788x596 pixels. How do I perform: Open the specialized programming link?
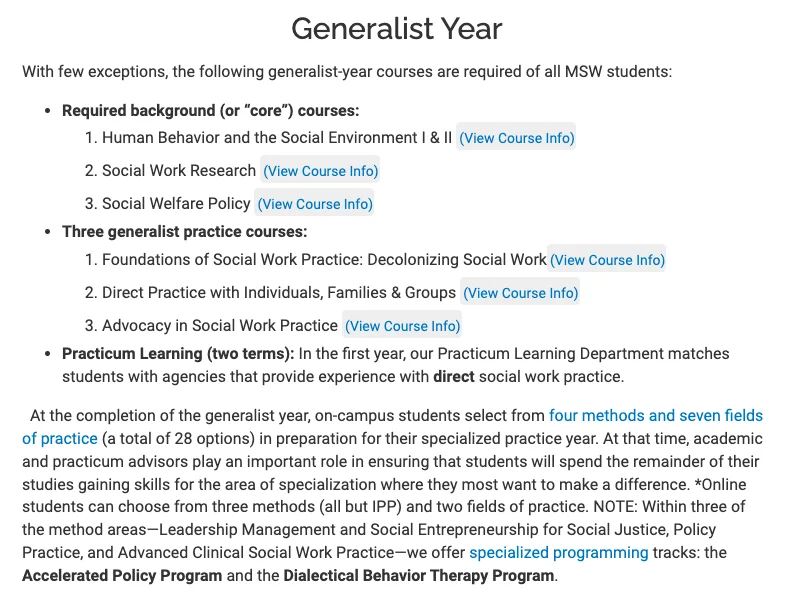558,552
